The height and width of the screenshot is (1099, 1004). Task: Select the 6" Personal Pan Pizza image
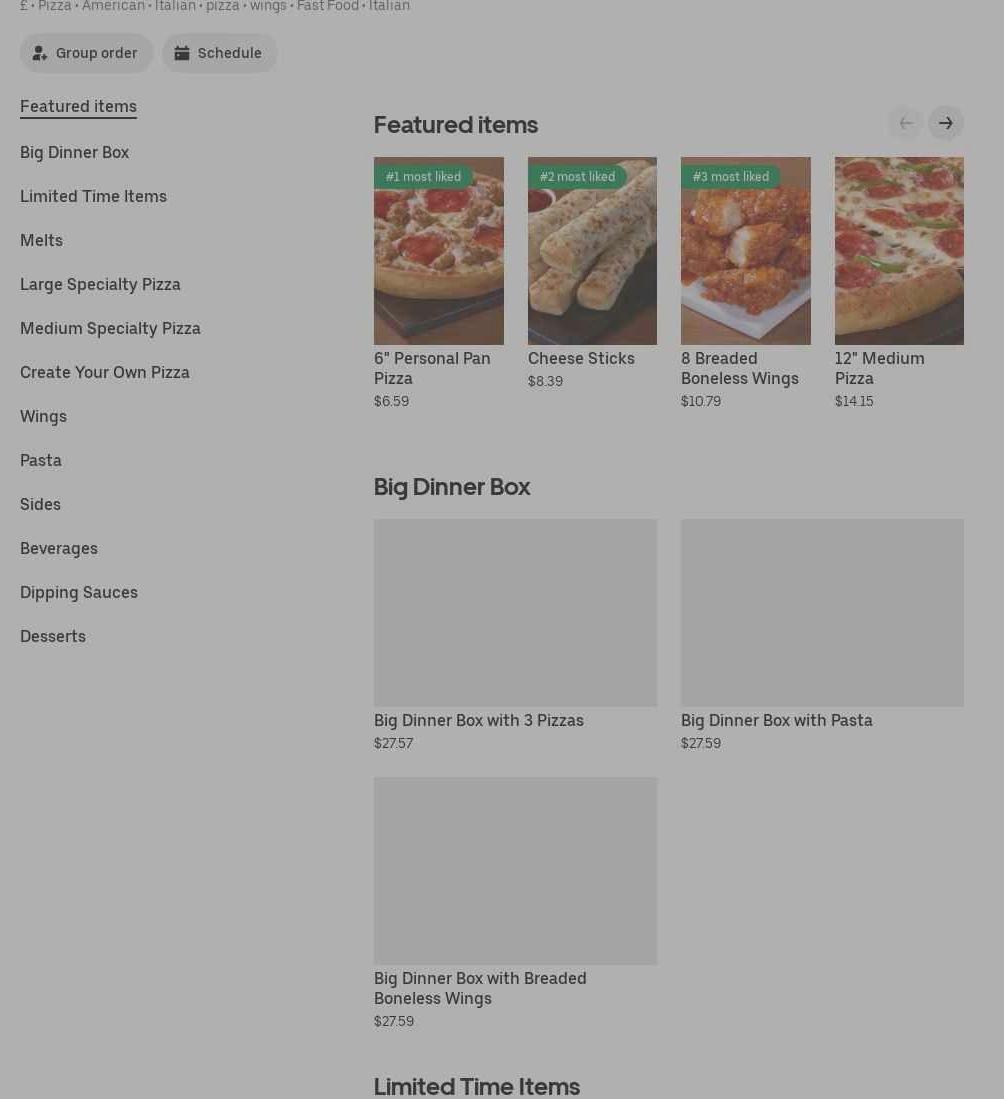(x=438, y=251)
